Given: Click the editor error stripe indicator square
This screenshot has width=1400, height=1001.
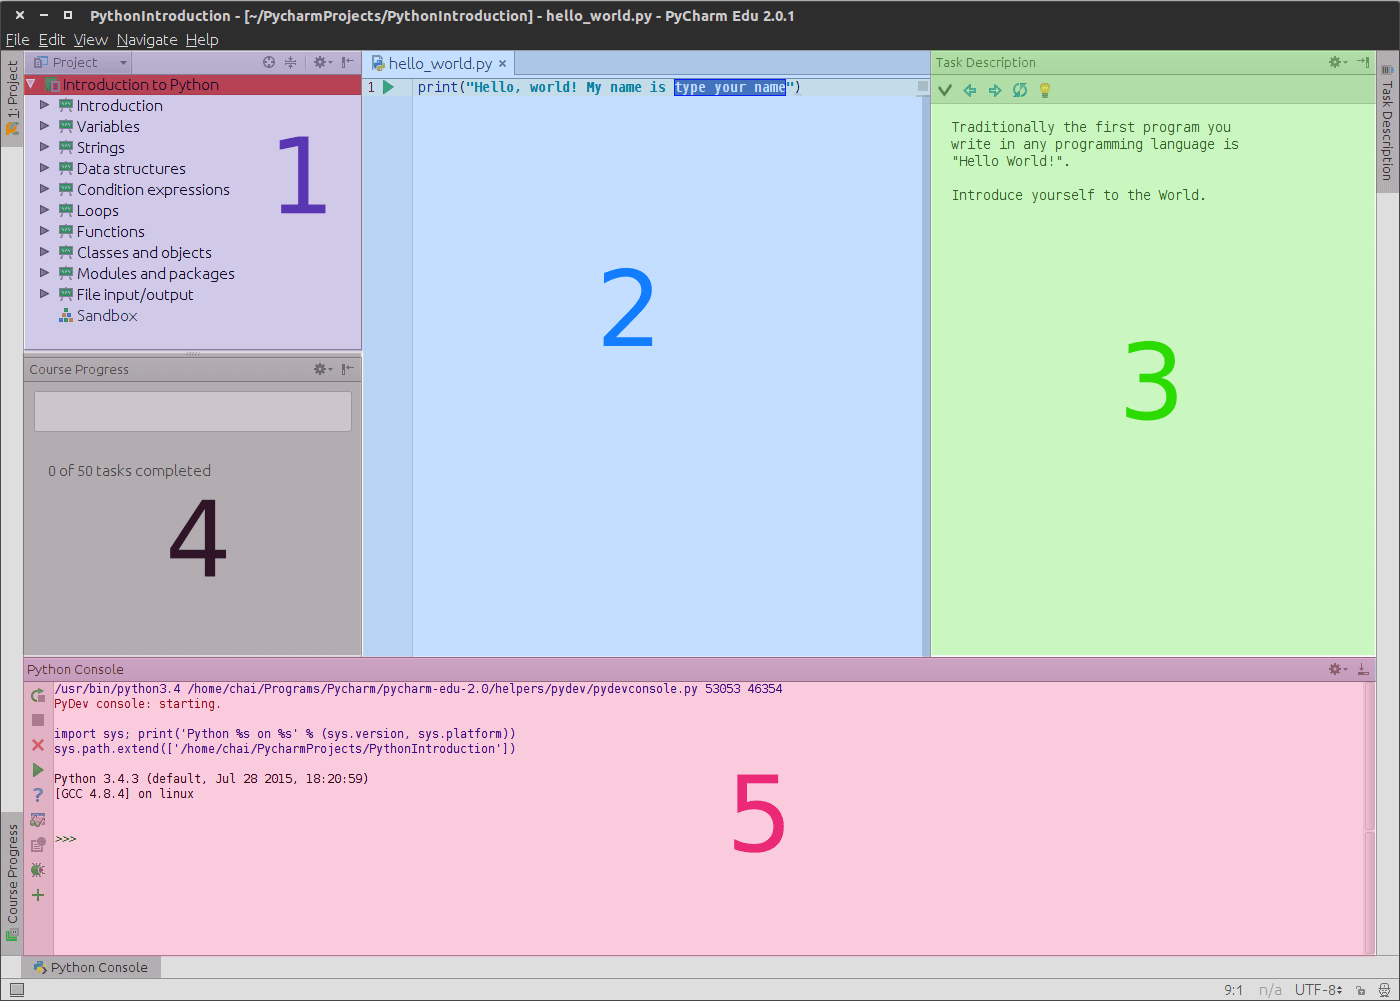Looking at the screenshot, I should 923,87.
